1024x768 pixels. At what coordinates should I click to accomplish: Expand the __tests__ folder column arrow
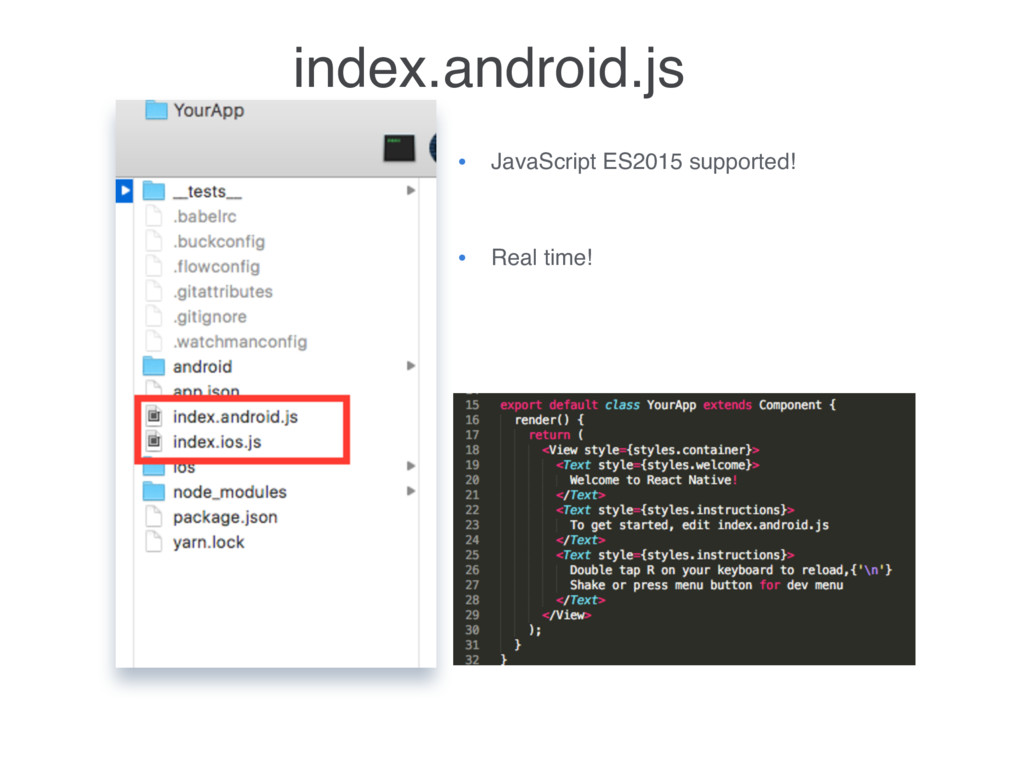point(411,191)
